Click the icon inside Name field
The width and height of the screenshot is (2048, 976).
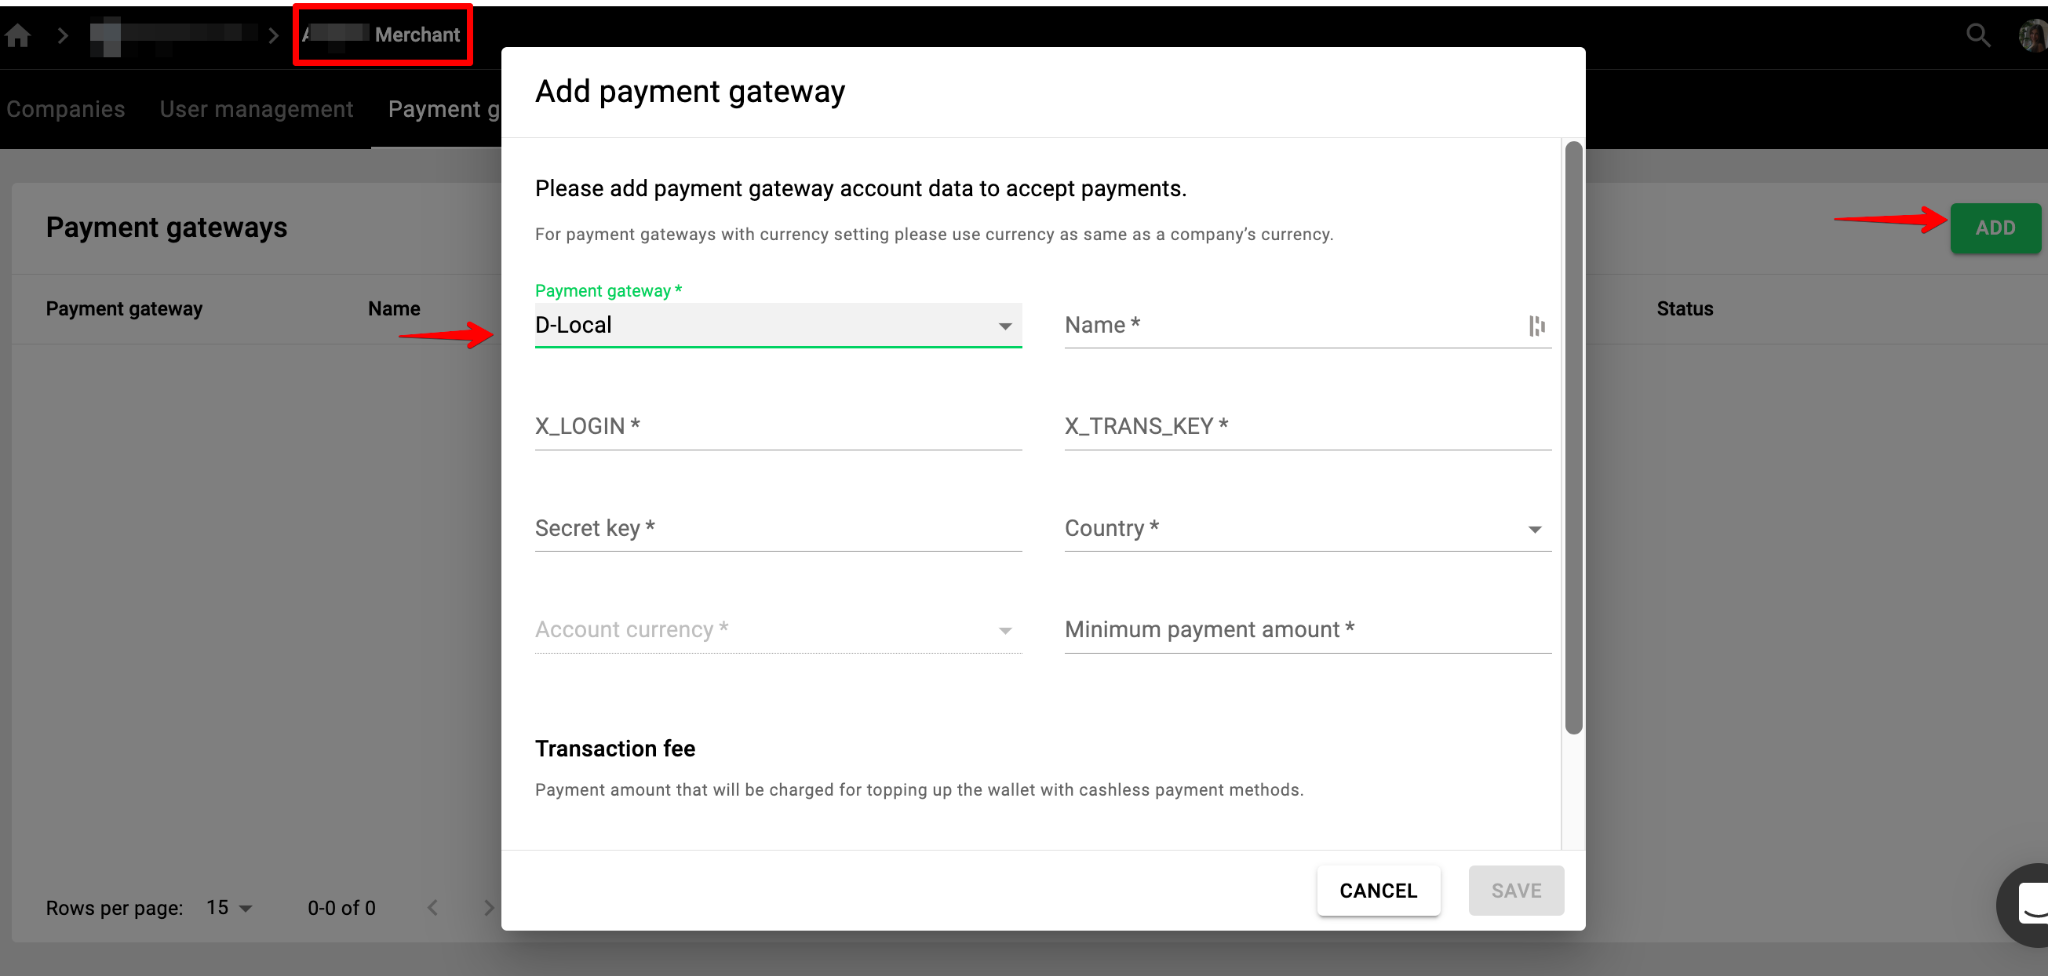(1536, 326)
